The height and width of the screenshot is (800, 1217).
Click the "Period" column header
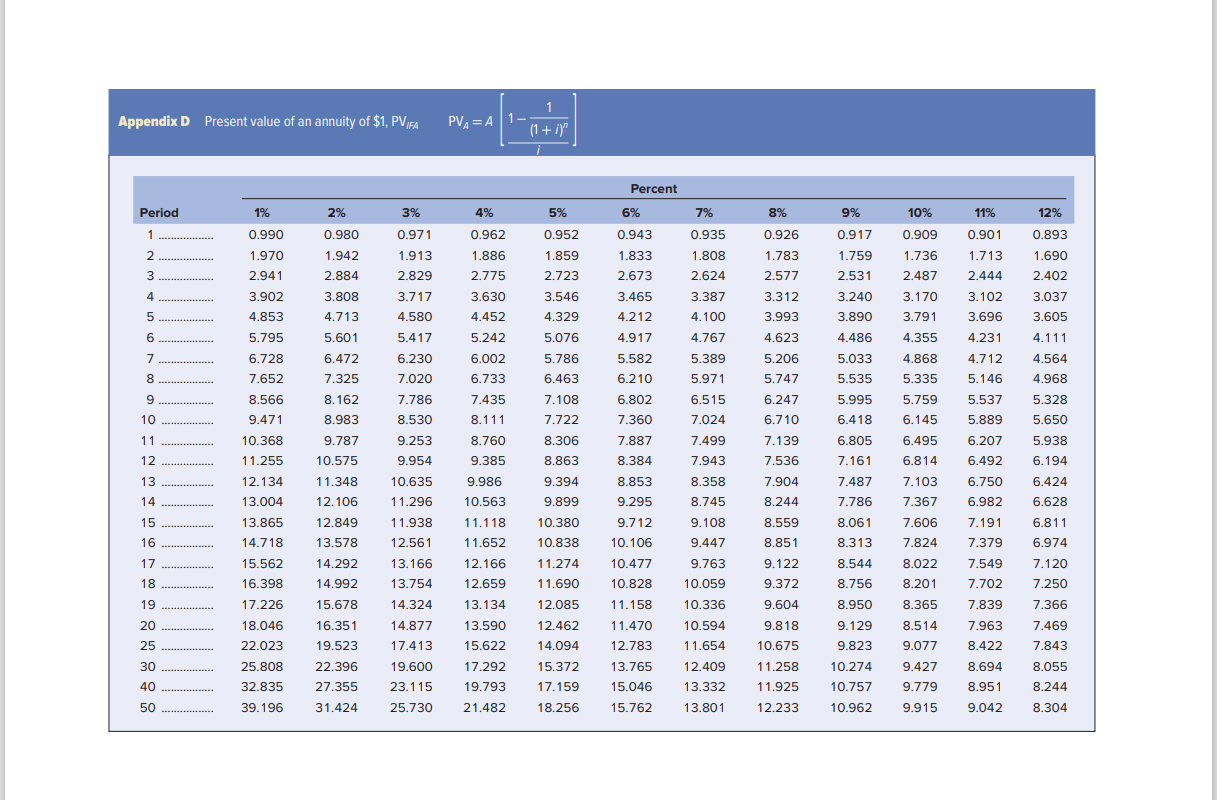[159, 213]
